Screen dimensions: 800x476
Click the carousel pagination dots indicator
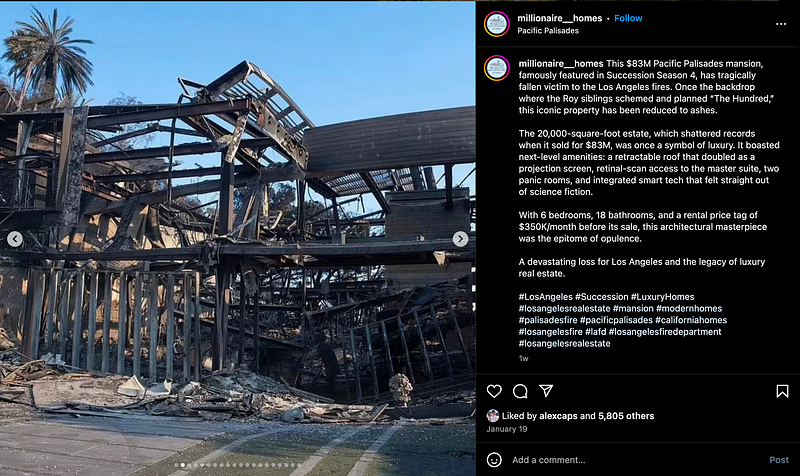point(237,465)
